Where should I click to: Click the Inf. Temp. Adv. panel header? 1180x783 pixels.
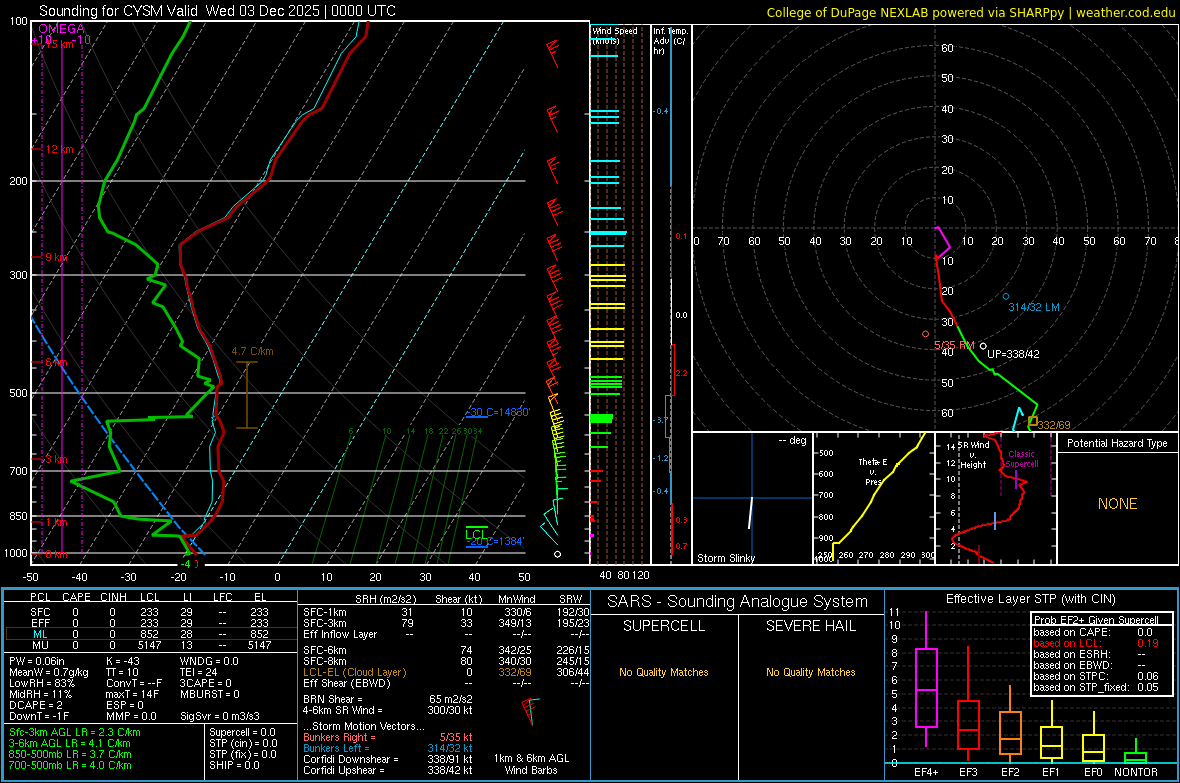(670, 41)
